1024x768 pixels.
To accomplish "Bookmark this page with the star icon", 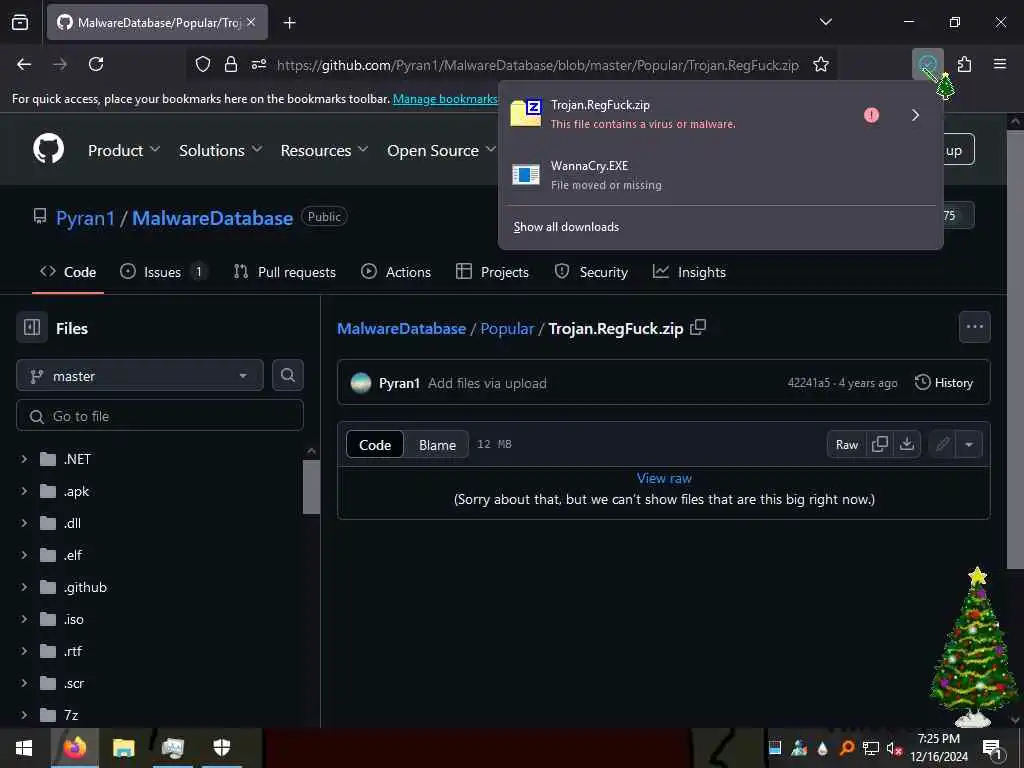I will pyautogui.click(x=821, y=64).
